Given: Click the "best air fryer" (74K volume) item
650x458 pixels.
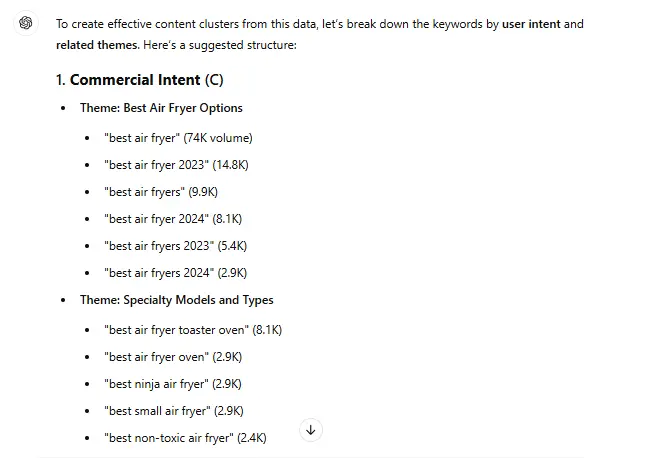Looking at the screenshot, I should point(178,138).
